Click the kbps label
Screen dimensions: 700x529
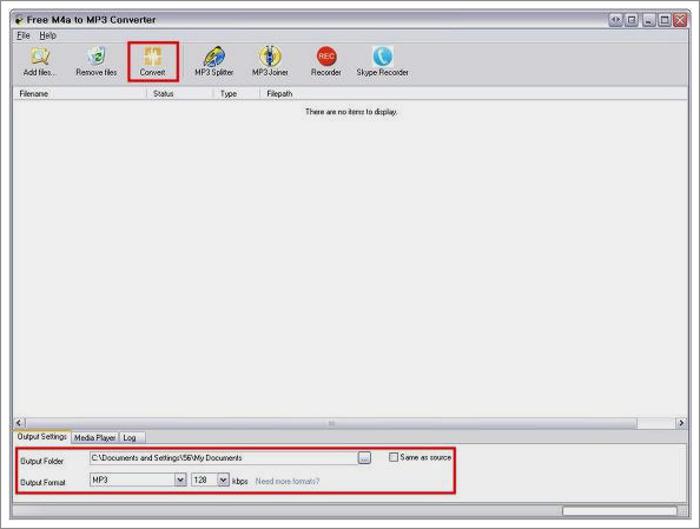click(x=240, y=481)
